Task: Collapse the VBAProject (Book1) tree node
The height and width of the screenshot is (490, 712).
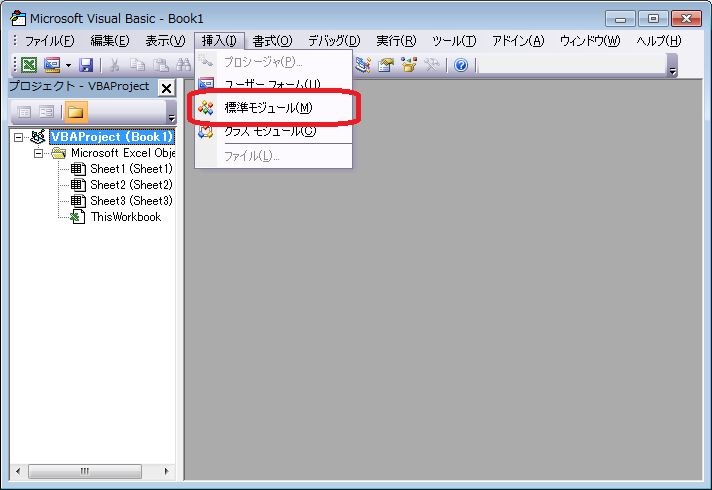Action: (x=18, y=137)
